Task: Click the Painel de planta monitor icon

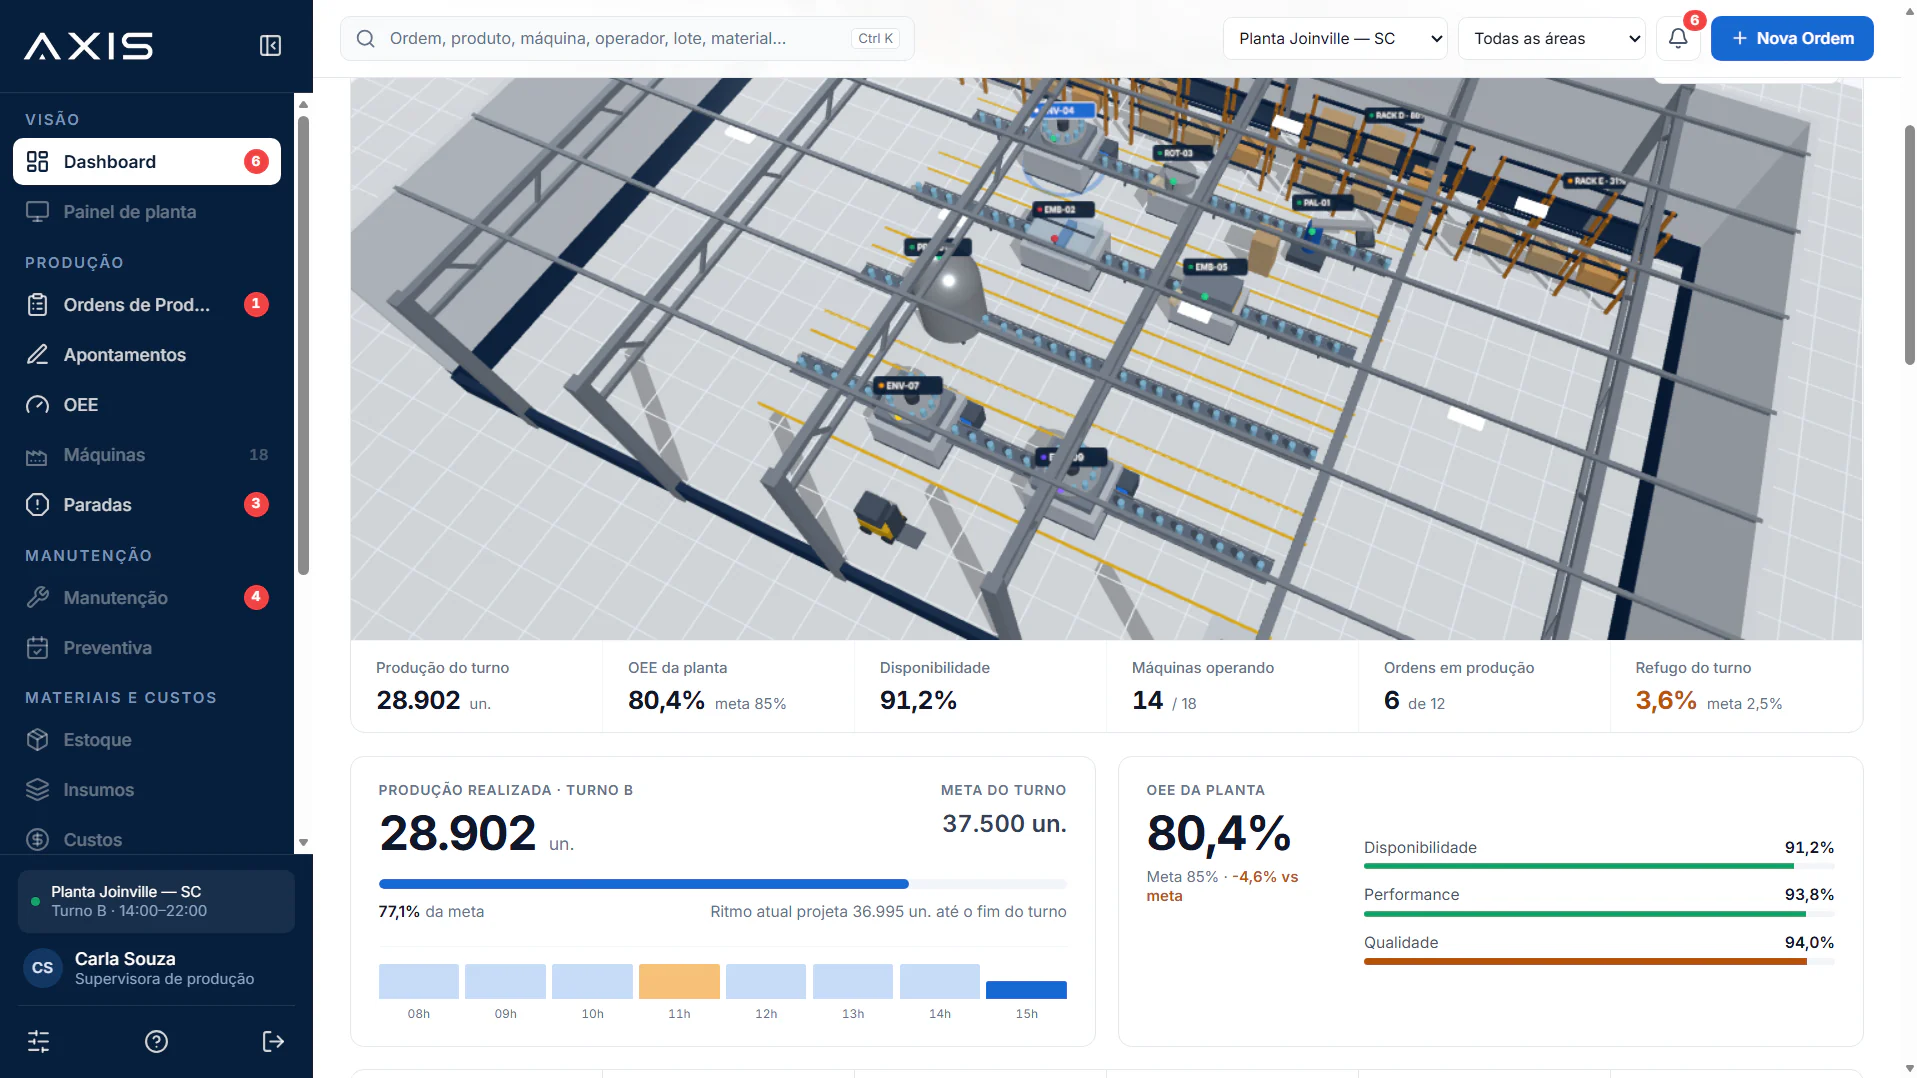Action: click(37, 212)
